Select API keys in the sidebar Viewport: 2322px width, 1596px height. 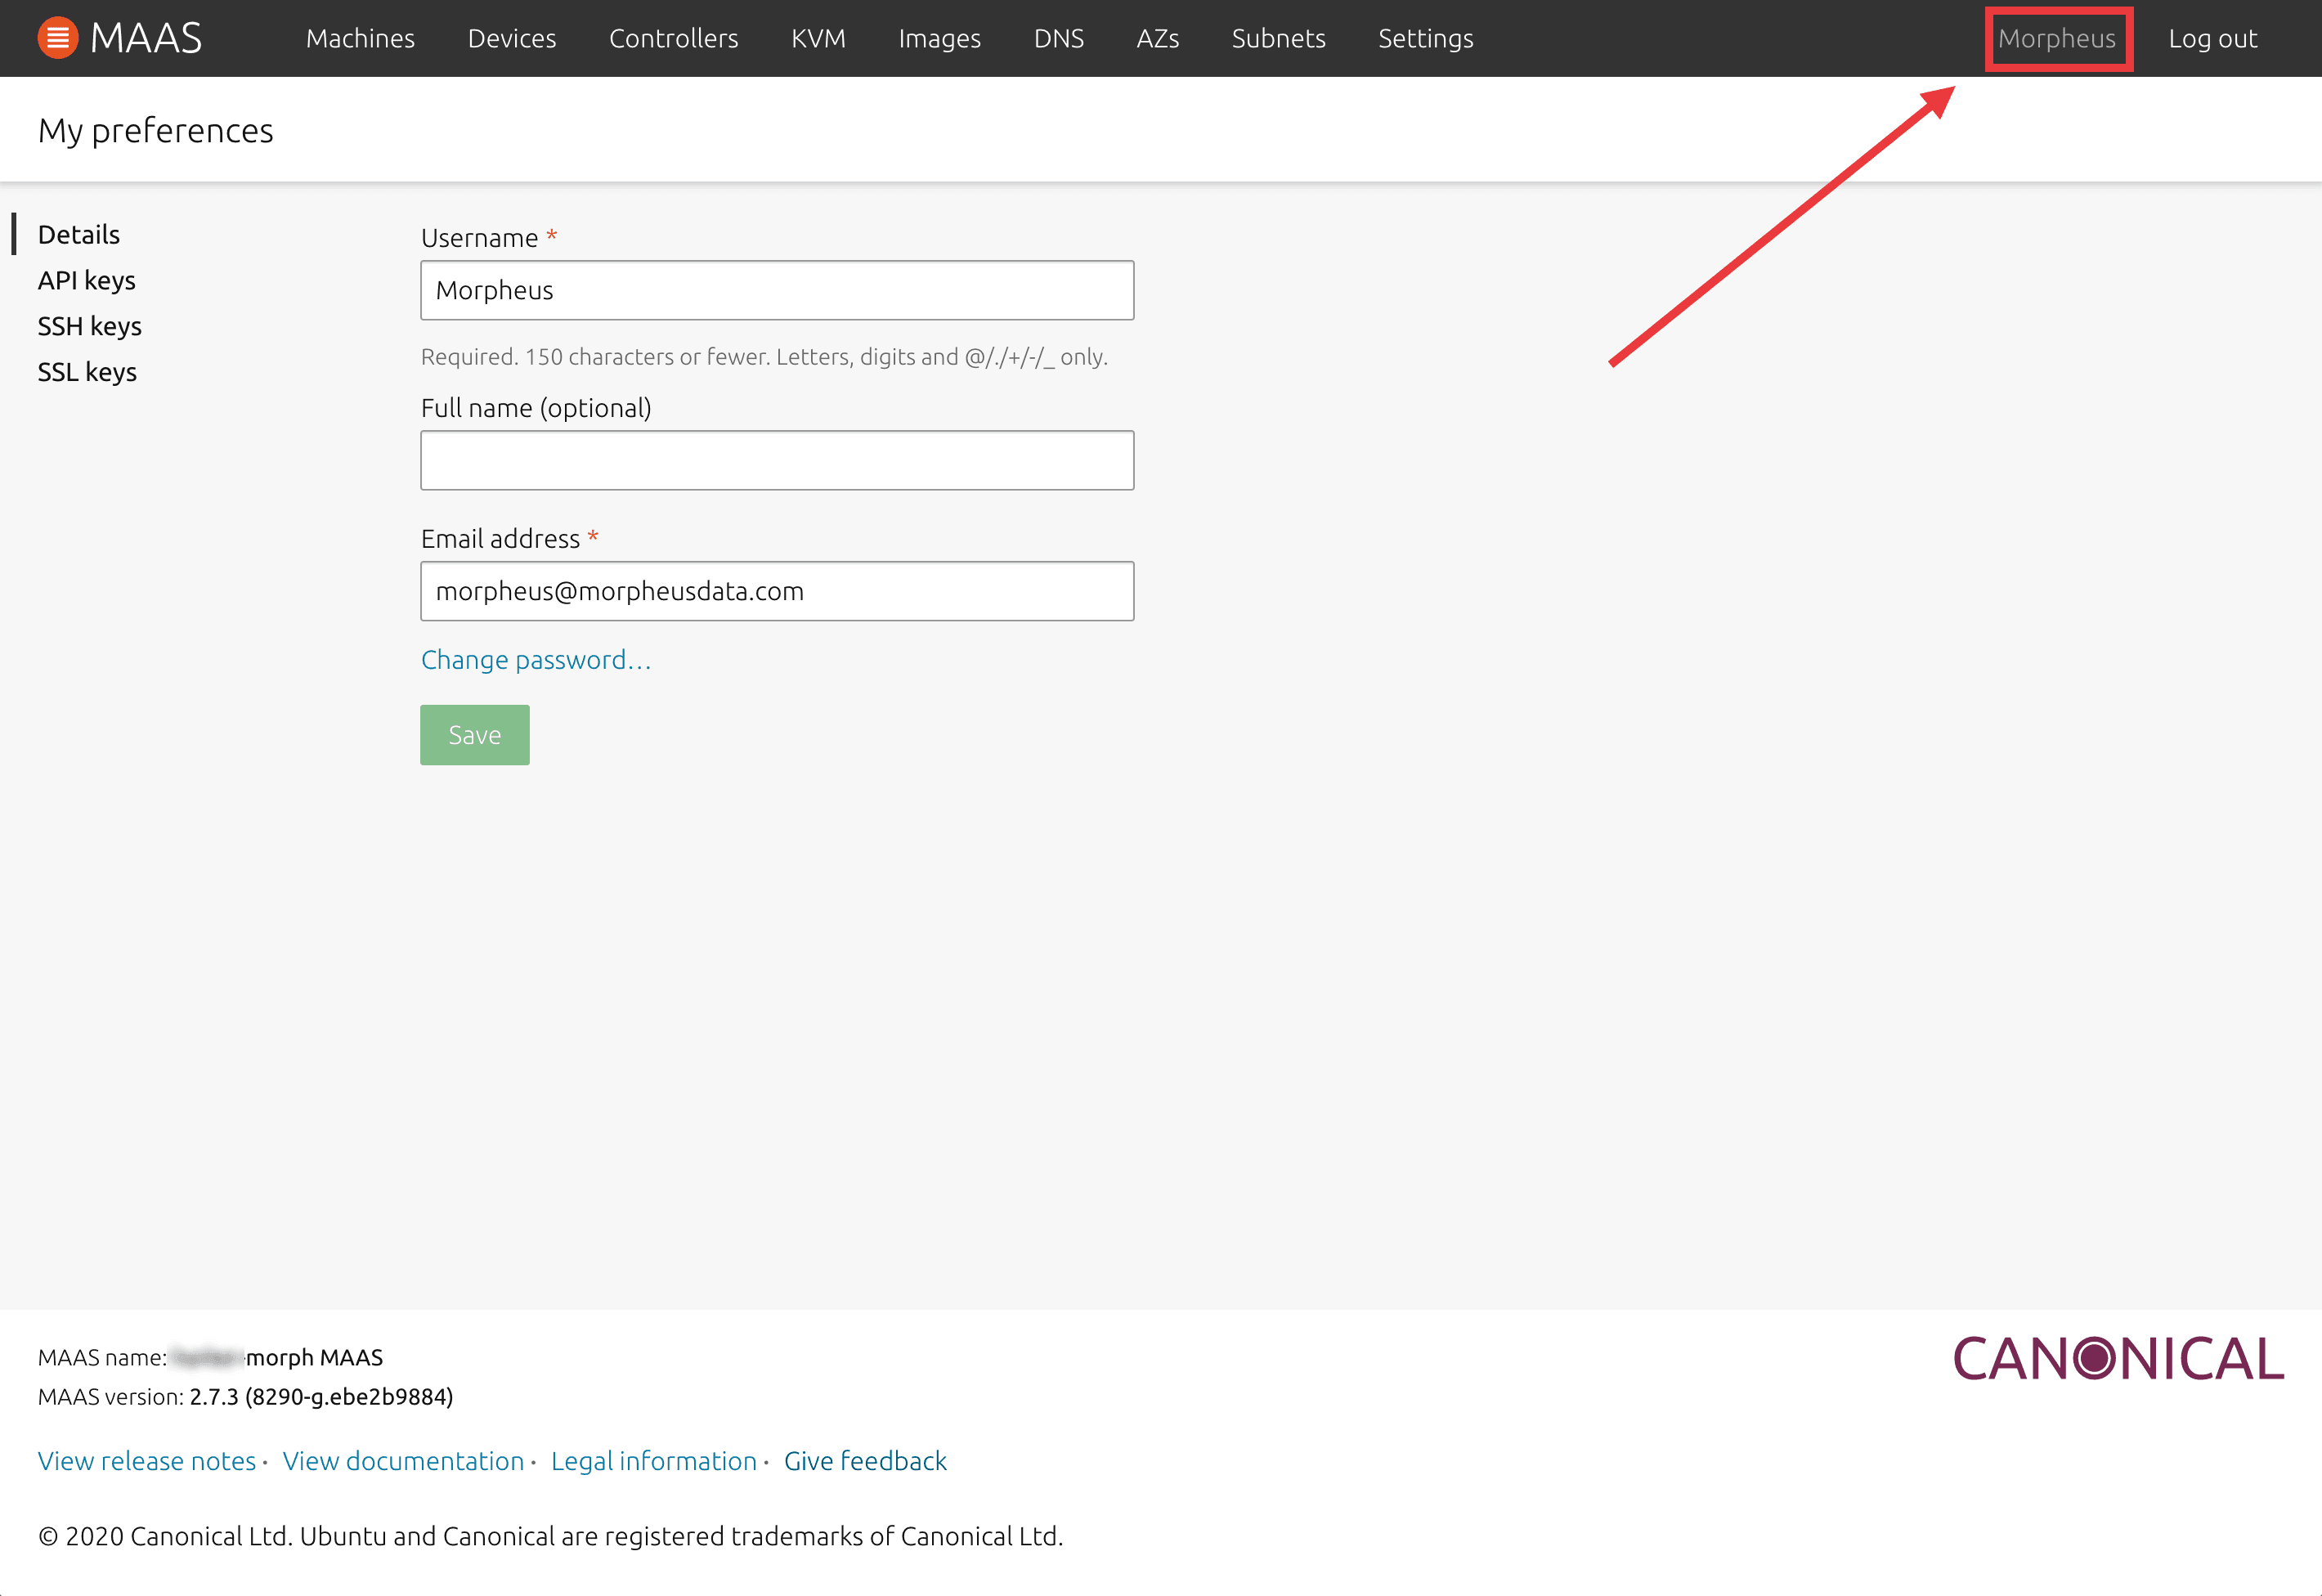pyautogui.click(x=86, y=280)
